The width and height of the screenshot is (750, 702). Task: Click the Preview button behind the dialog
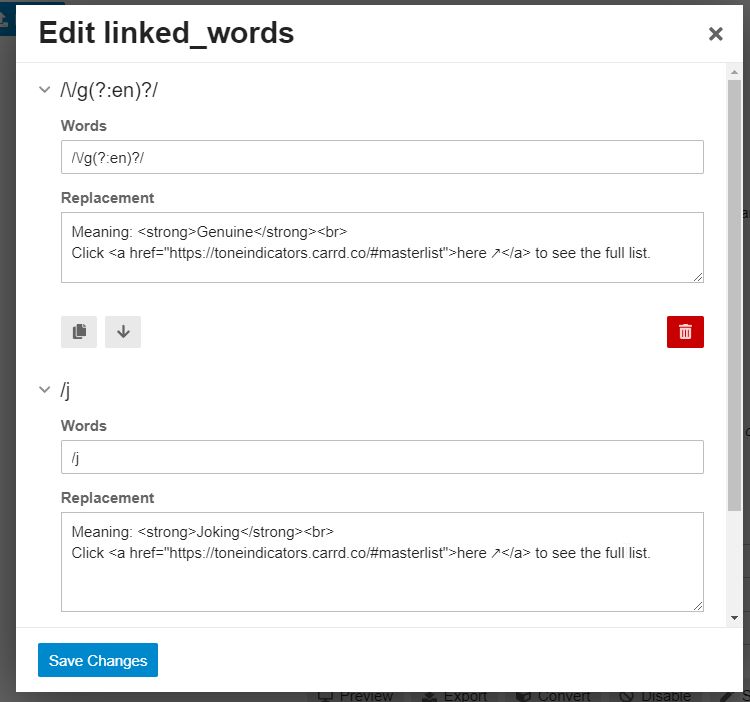356,696
